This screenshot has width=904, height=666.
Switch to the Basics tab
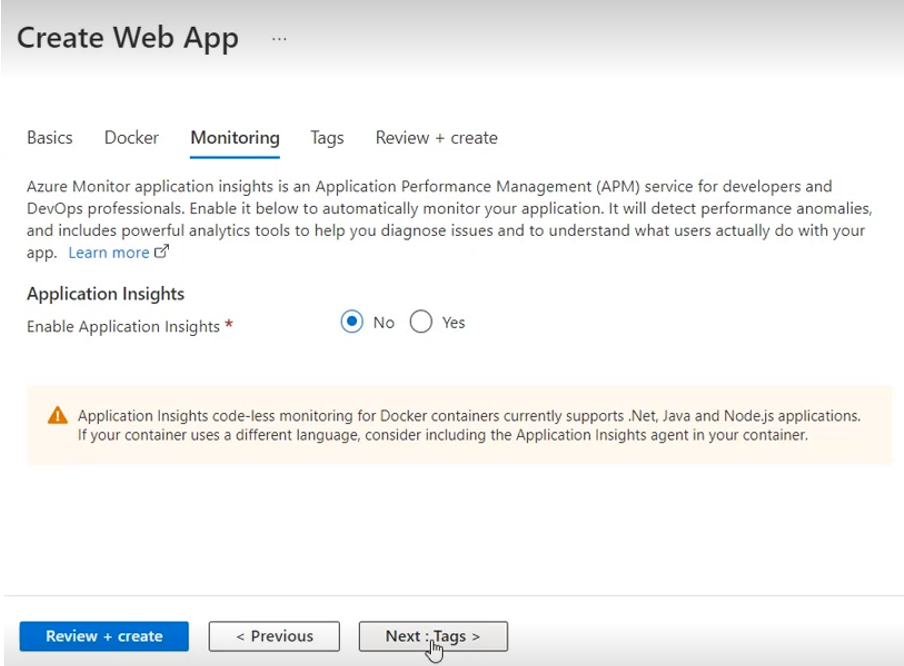pyautogui.click(x=50, y=138)
